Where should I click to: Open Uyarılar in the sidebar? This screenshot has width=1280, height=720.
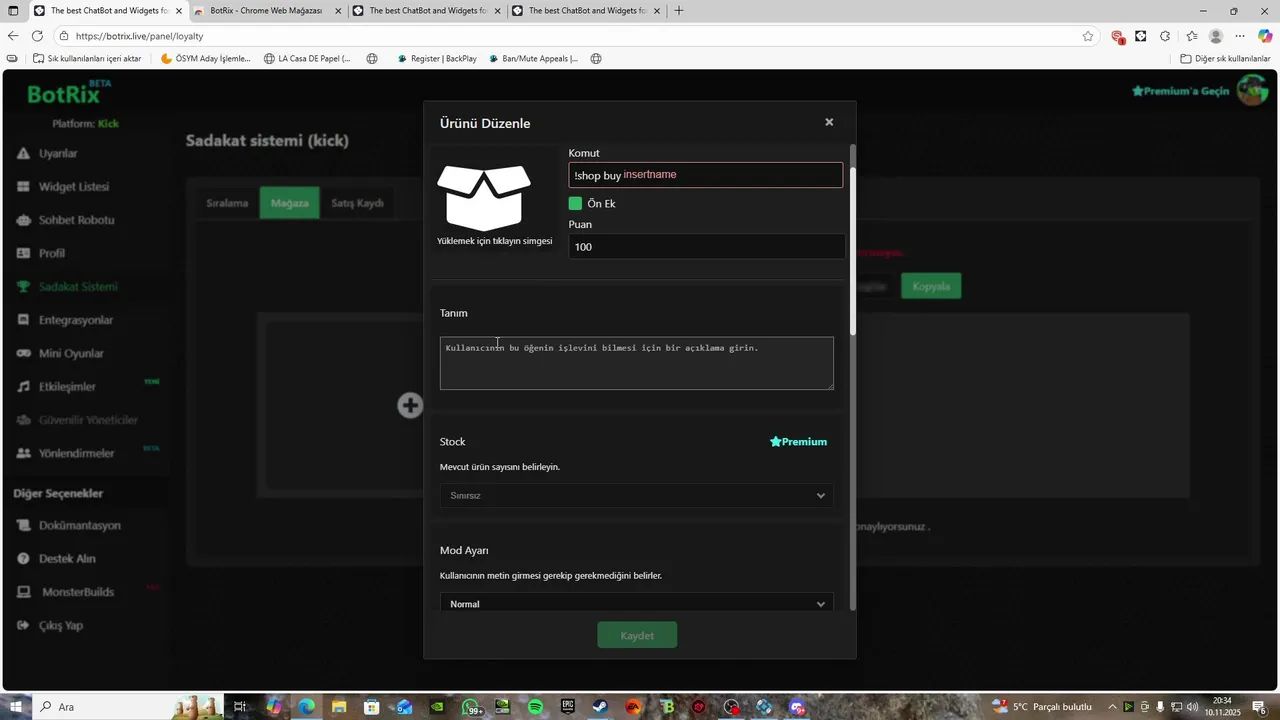coord(58,153)
